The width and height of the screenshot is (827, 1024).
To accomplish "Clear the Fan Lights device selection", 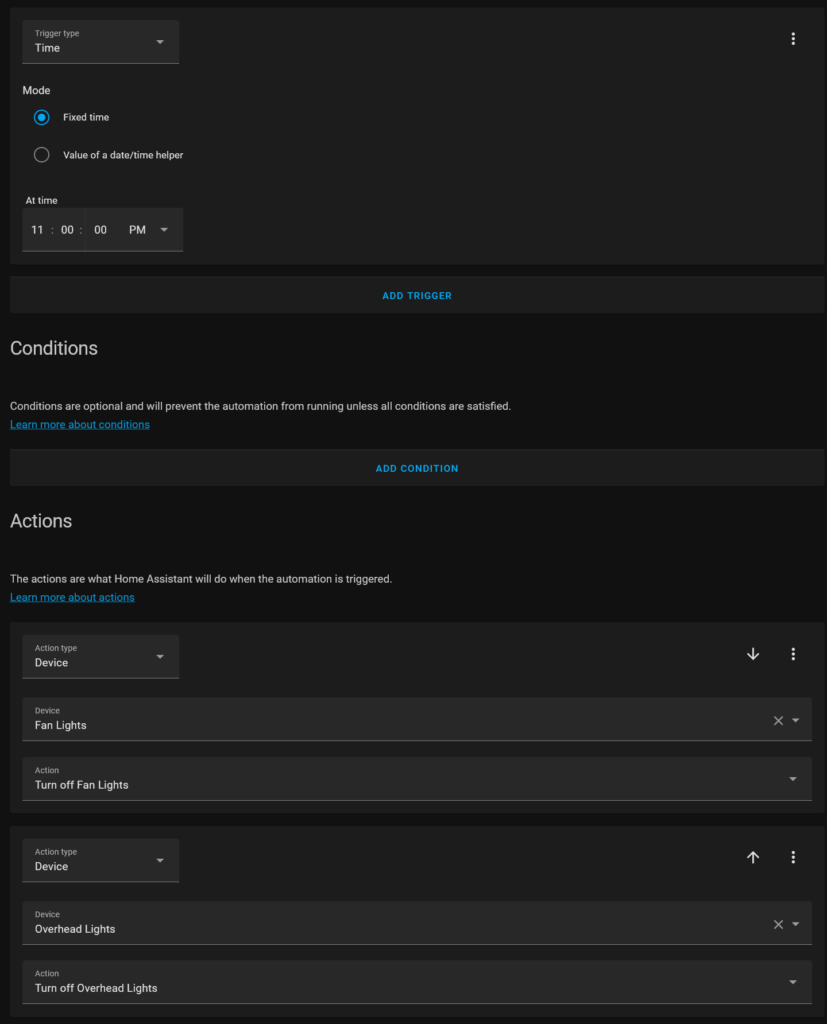I will (778, 720).
